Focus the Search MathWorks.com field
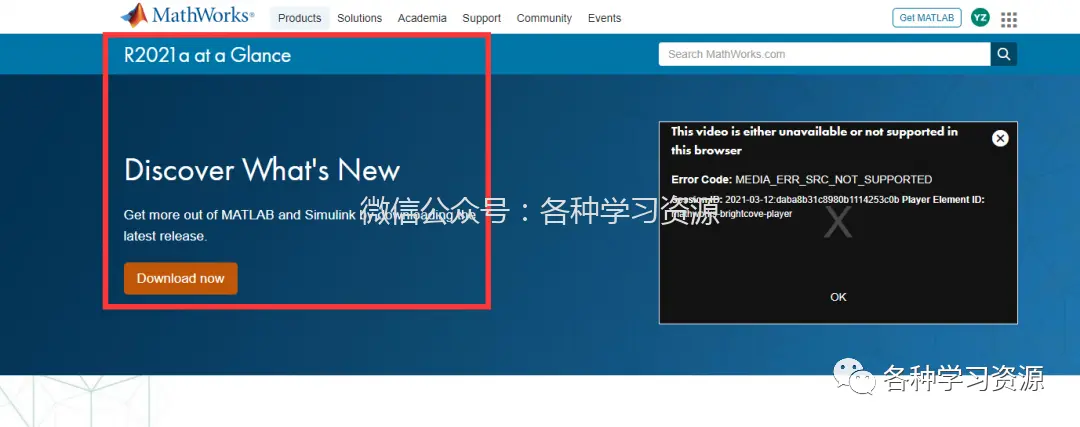The width and height of the screenshot is (1080, 427). point(824,54)
